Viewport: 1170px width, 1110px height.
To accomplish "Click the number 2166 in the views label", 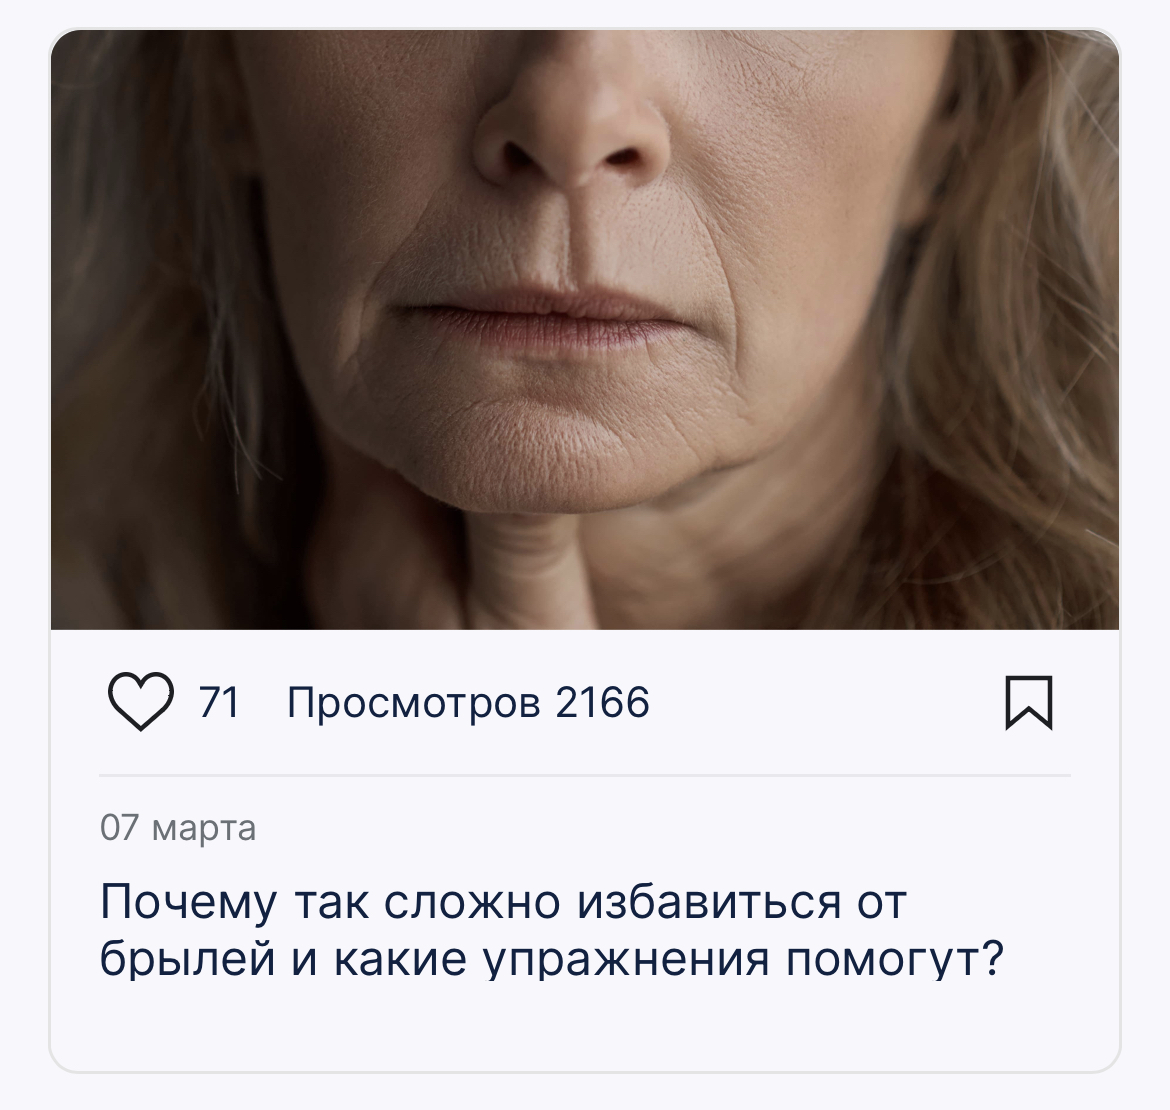I will point(603,703).
